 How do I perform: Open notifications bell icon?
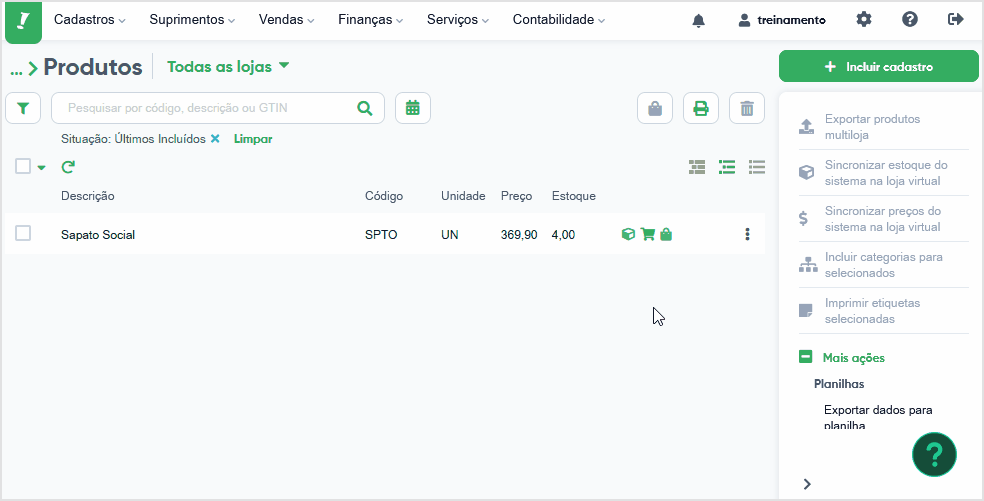698,20
